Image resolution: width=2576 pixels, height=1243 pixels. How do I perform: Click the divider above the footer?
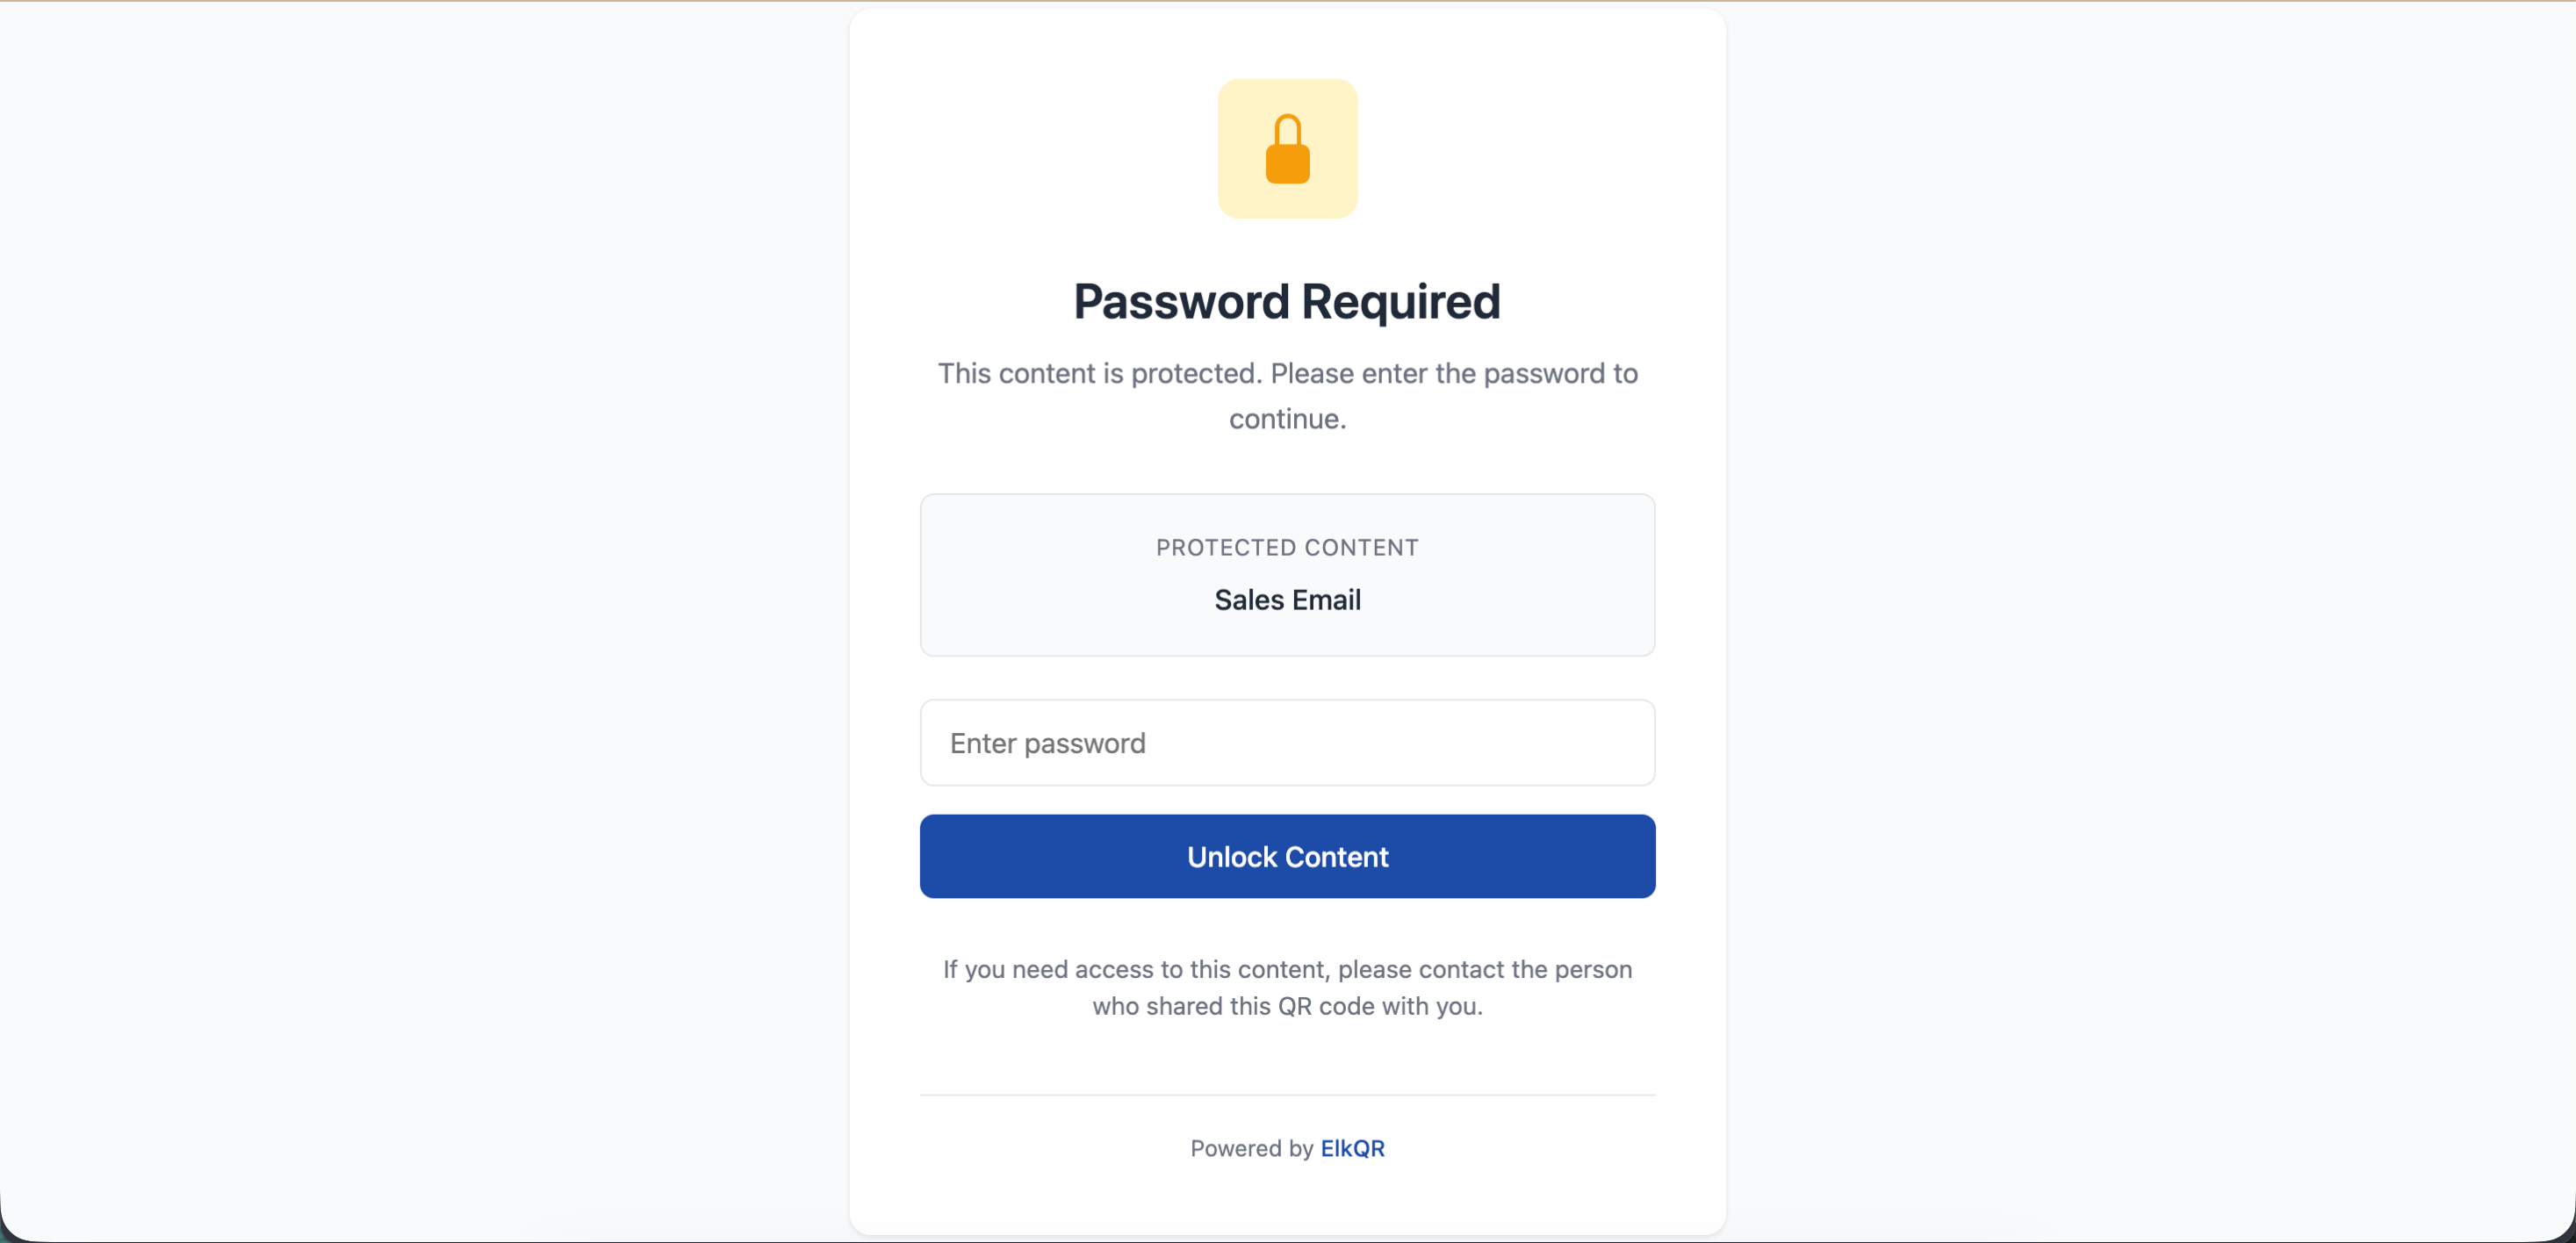(x=1287, y=1093)
